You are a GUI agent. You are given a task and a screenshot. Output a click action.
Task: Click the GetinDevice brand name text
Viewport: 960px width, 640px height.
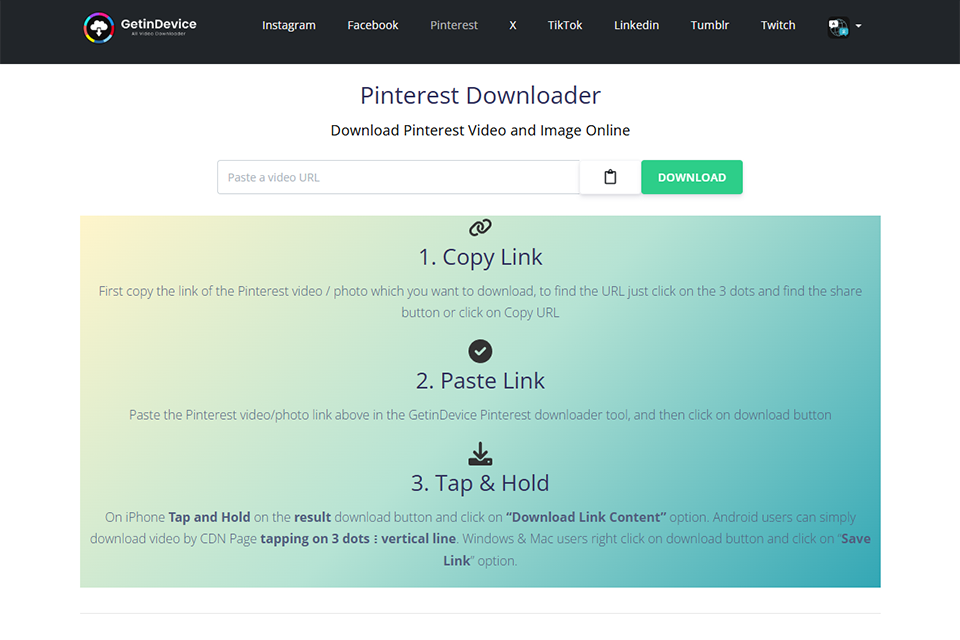pyautogui.click(x=159, y=24)
